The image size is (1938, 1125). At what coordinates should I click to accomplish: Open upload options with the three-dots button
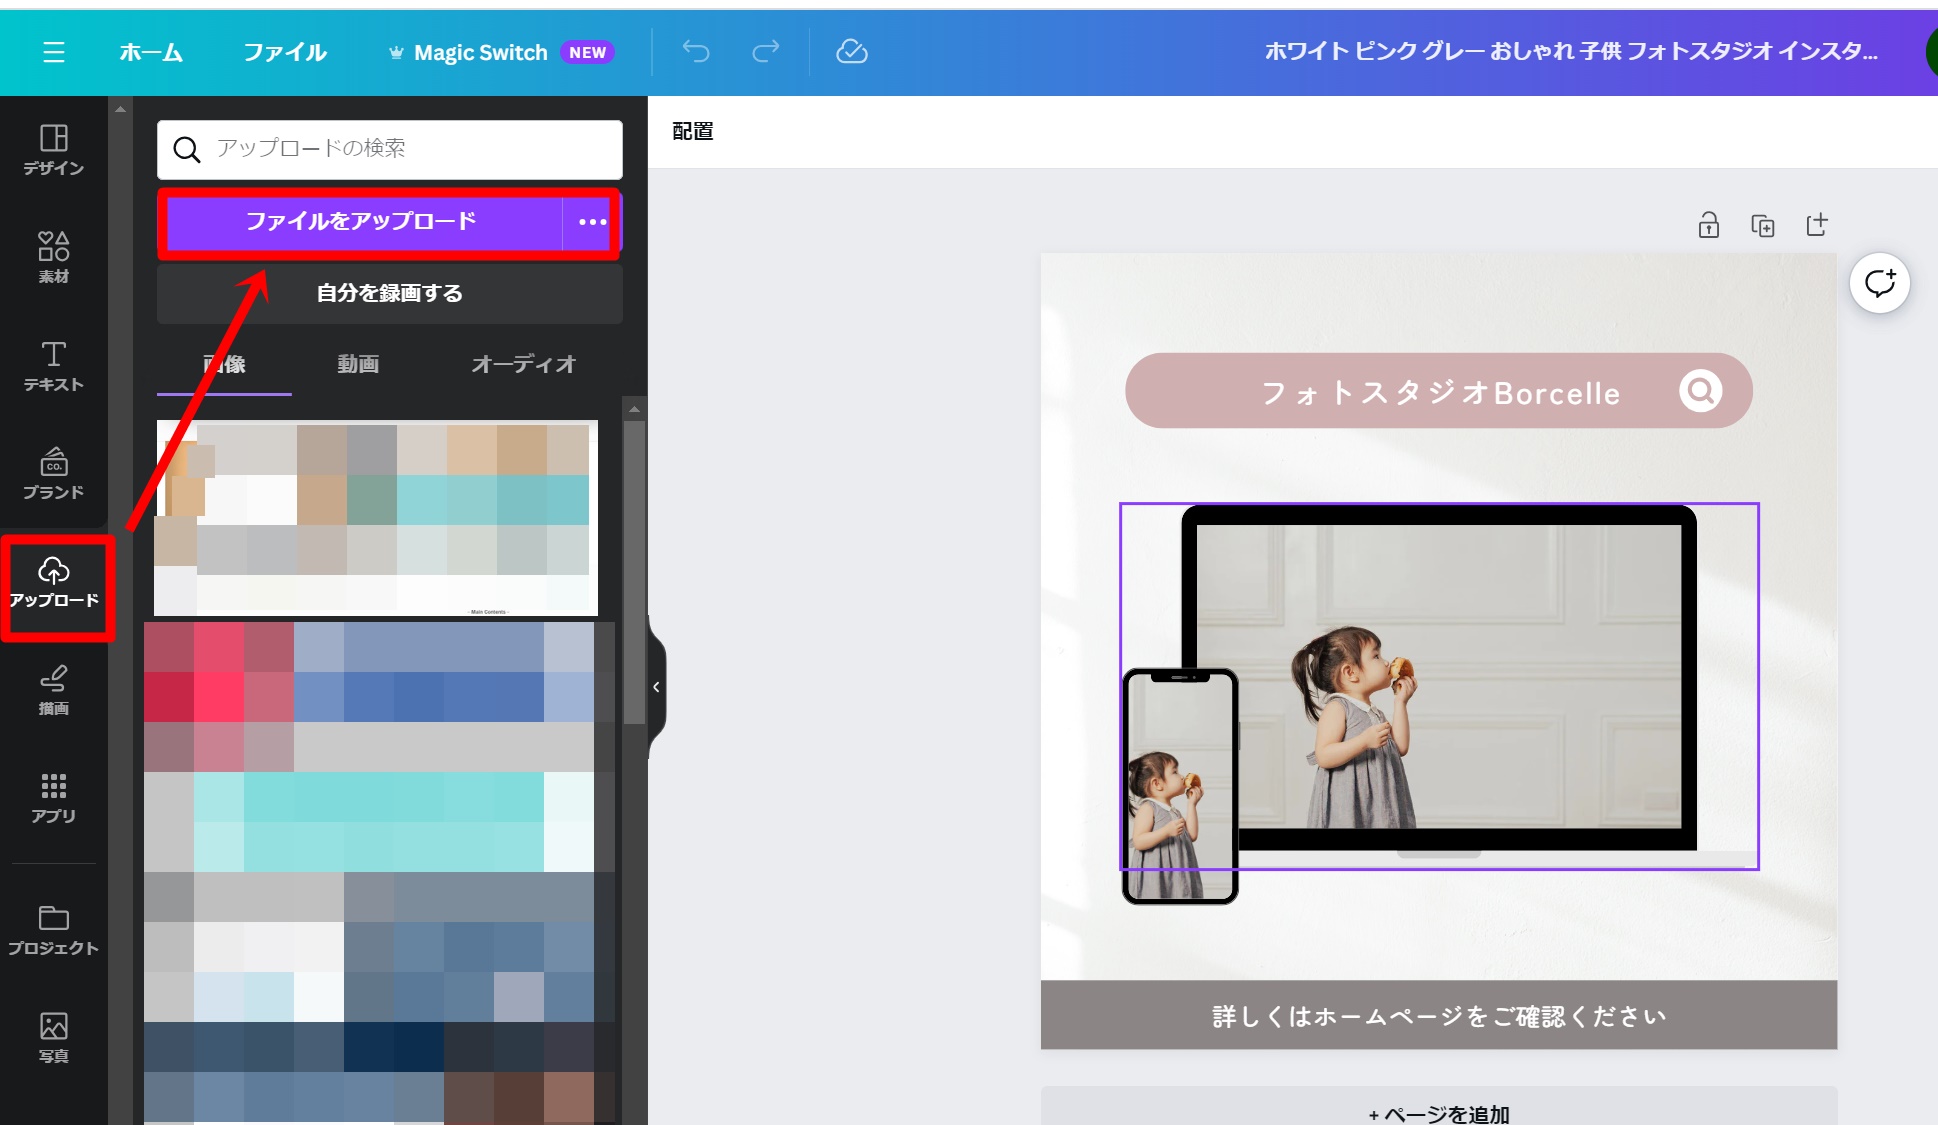coord(592,222)
